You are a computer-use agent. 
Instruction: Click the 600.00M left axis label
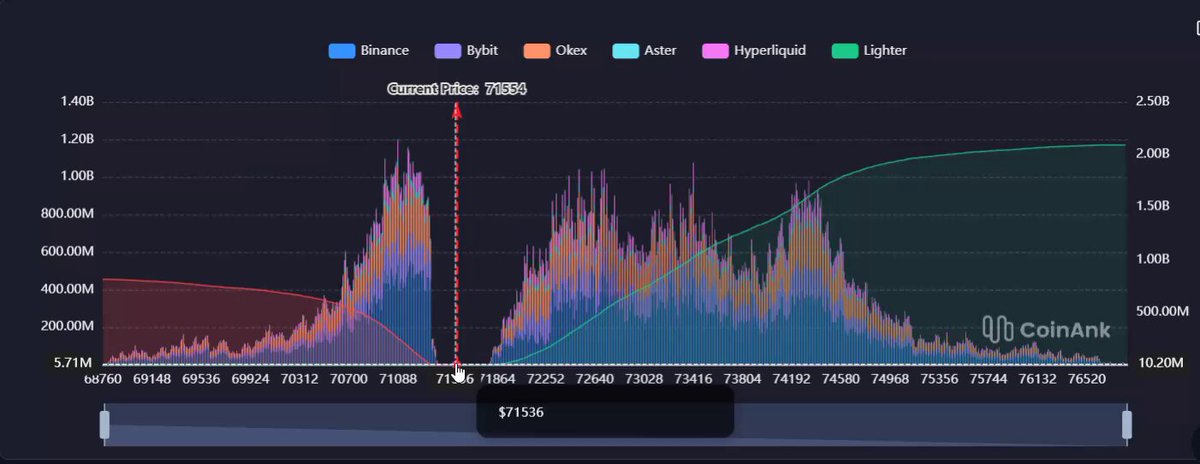[69, 251]
